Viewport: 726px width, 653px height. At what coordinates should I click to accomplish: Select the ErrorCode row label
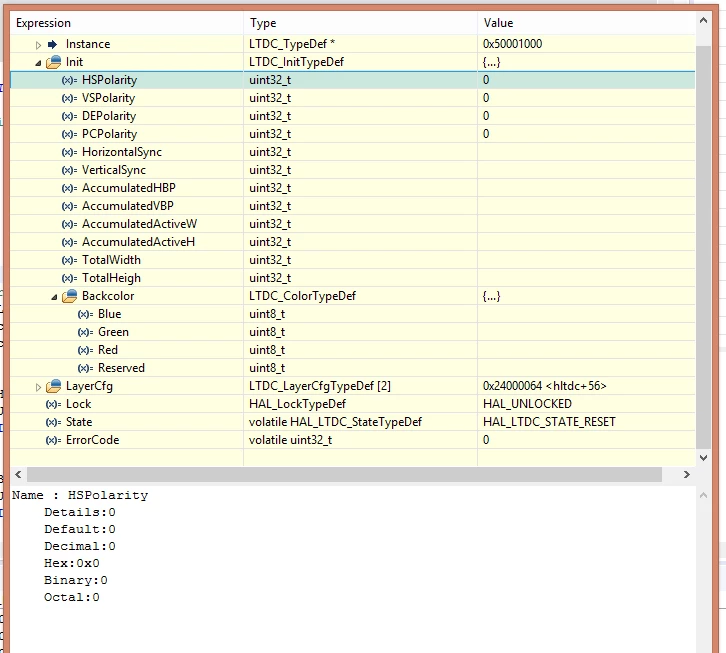coord(93,440)
